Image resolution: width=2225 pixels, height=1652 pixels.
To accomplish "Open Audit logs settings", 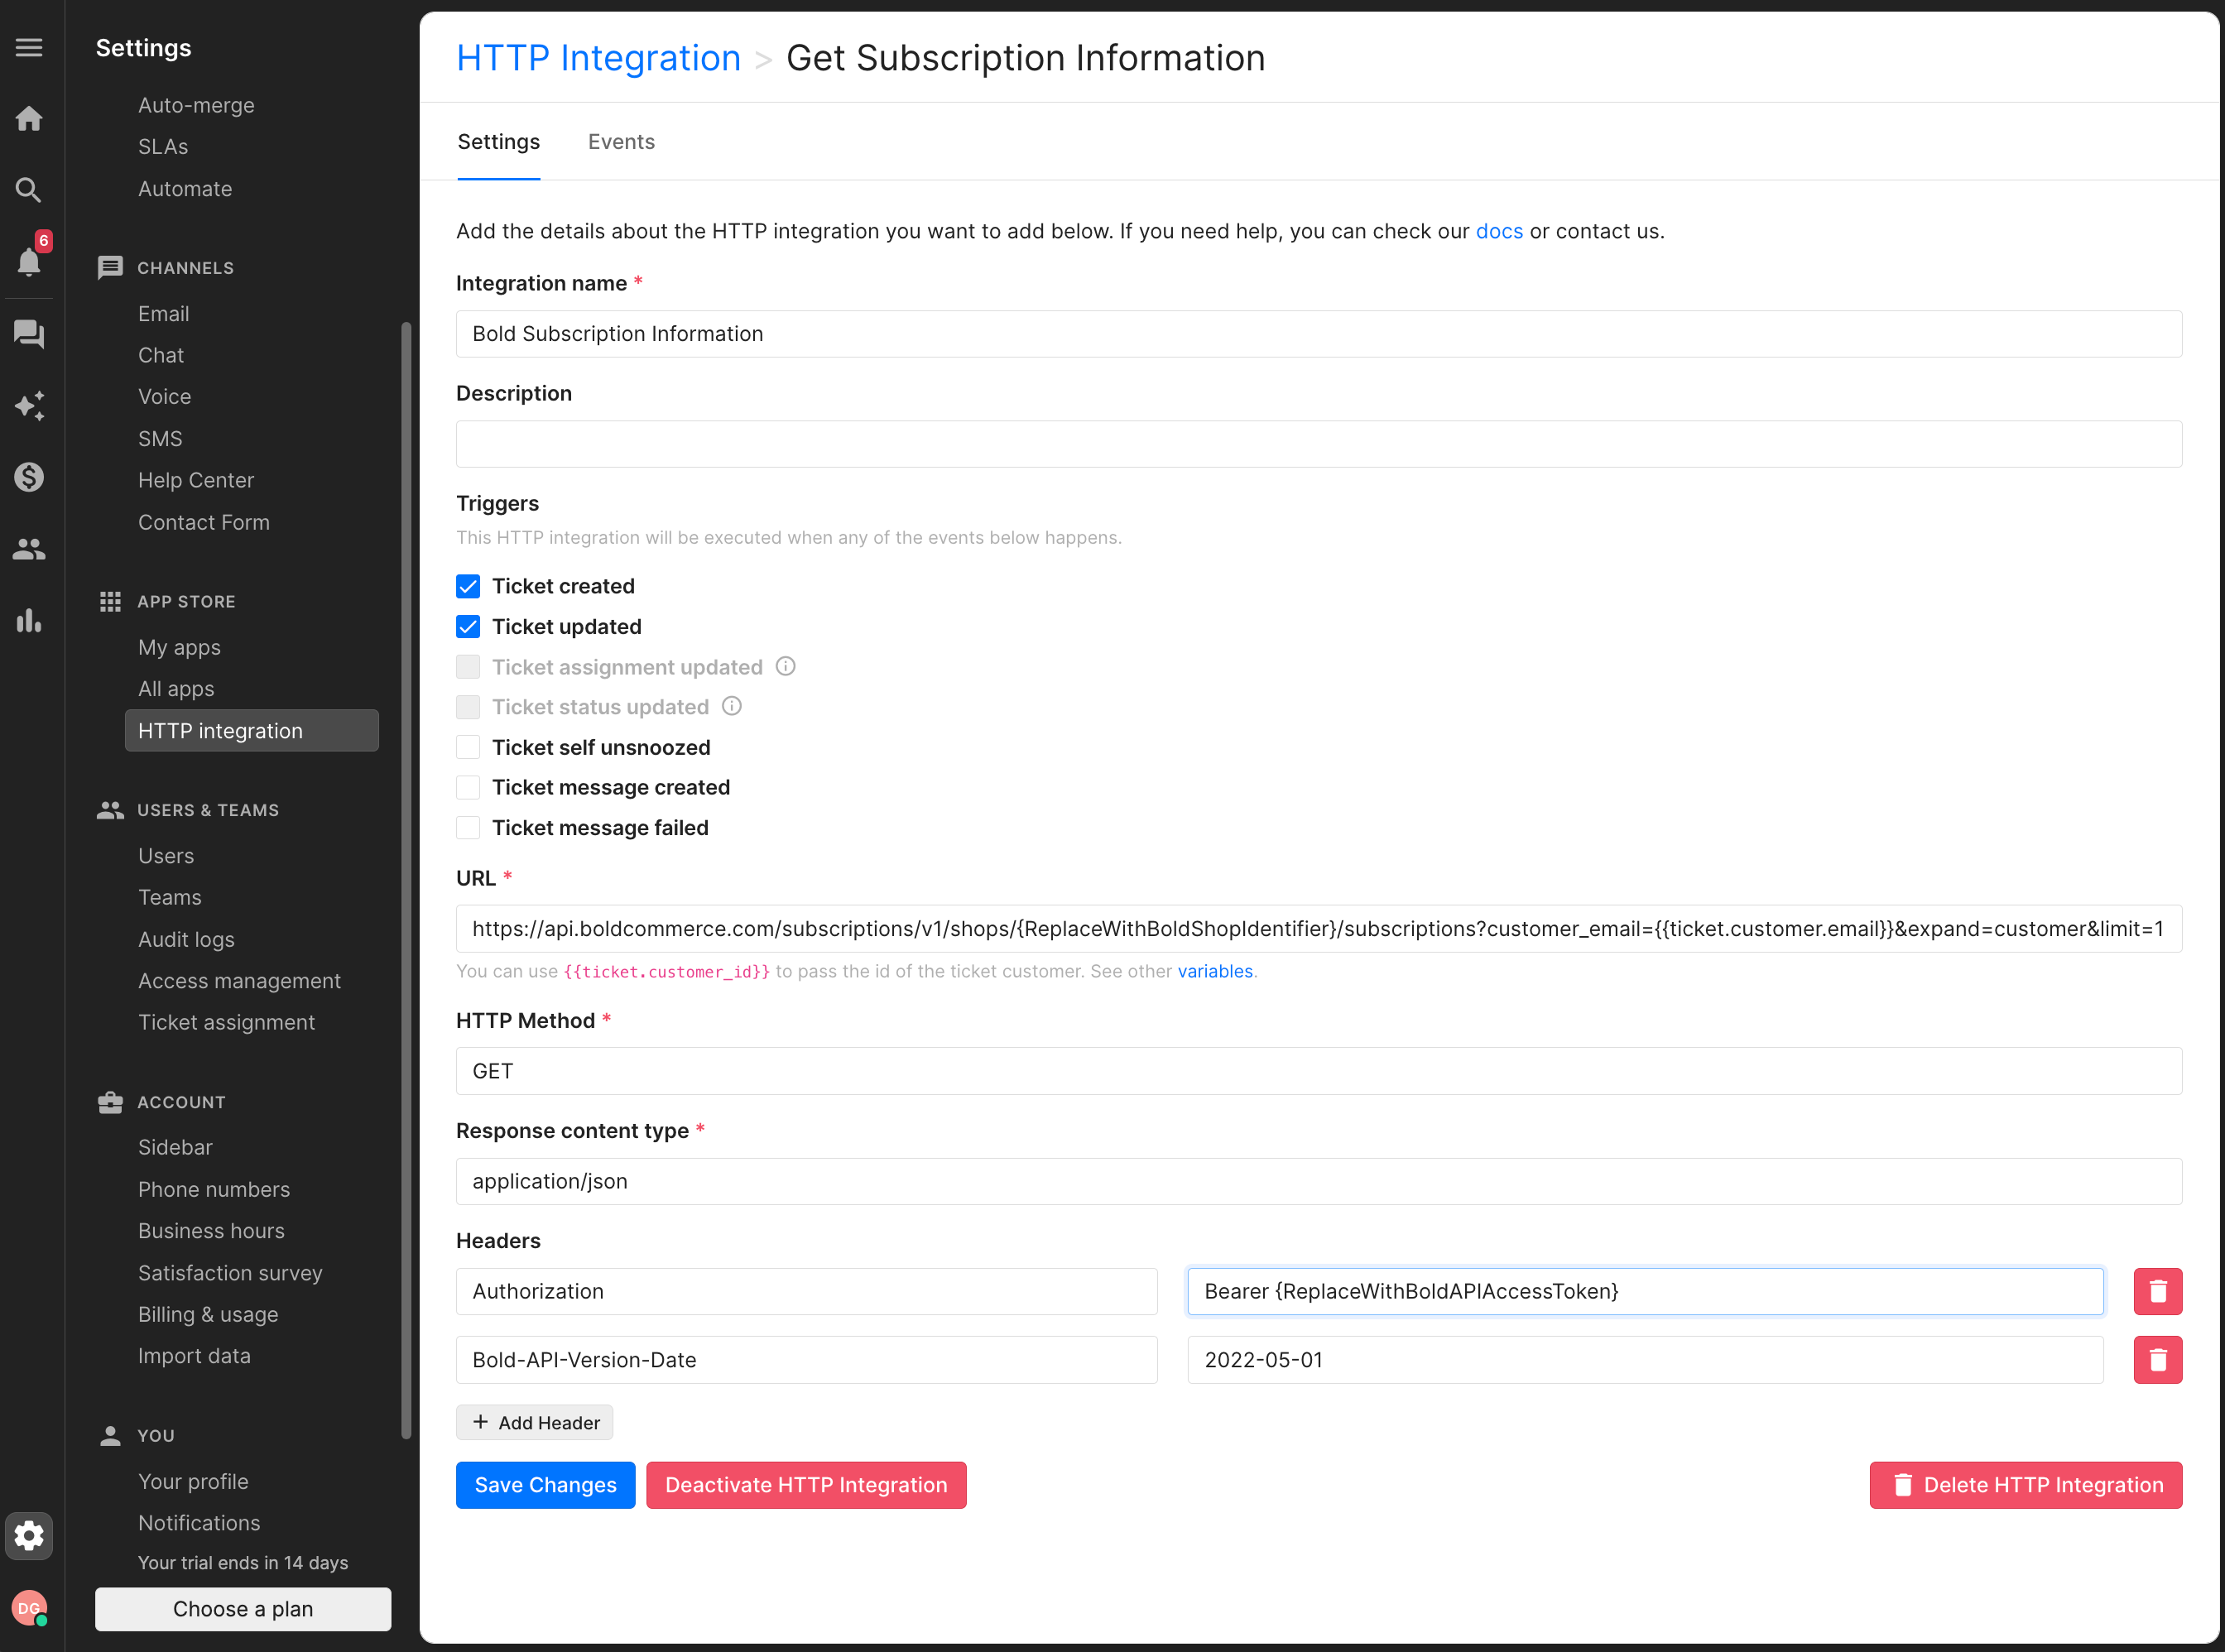I will pyautogui.click(x=186, y=939).
